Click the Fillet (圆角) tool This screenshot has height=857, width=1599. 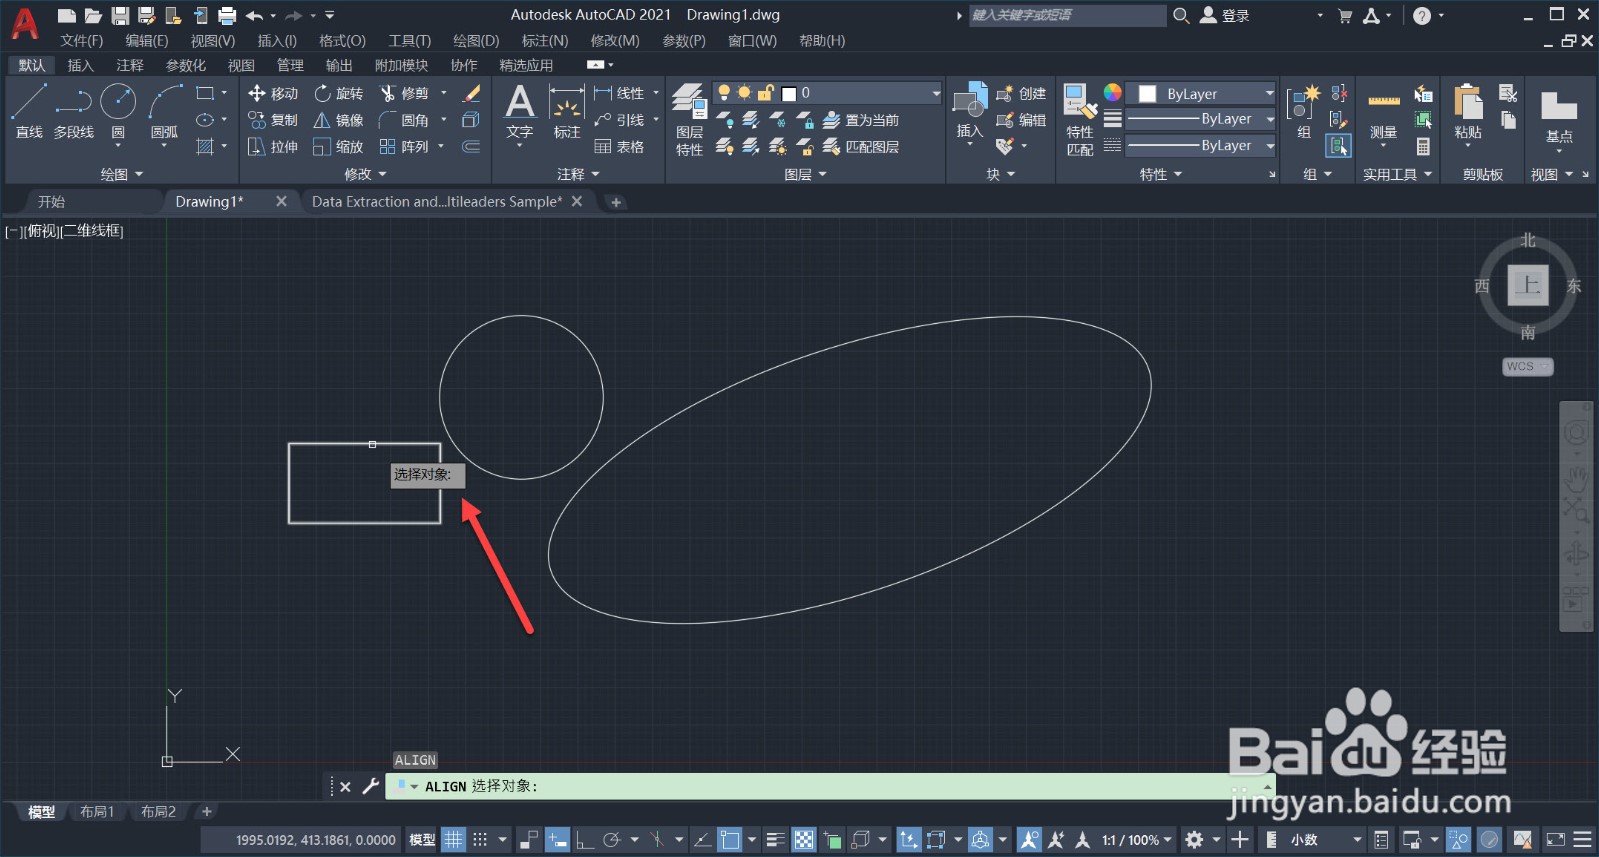click(404, 120)
